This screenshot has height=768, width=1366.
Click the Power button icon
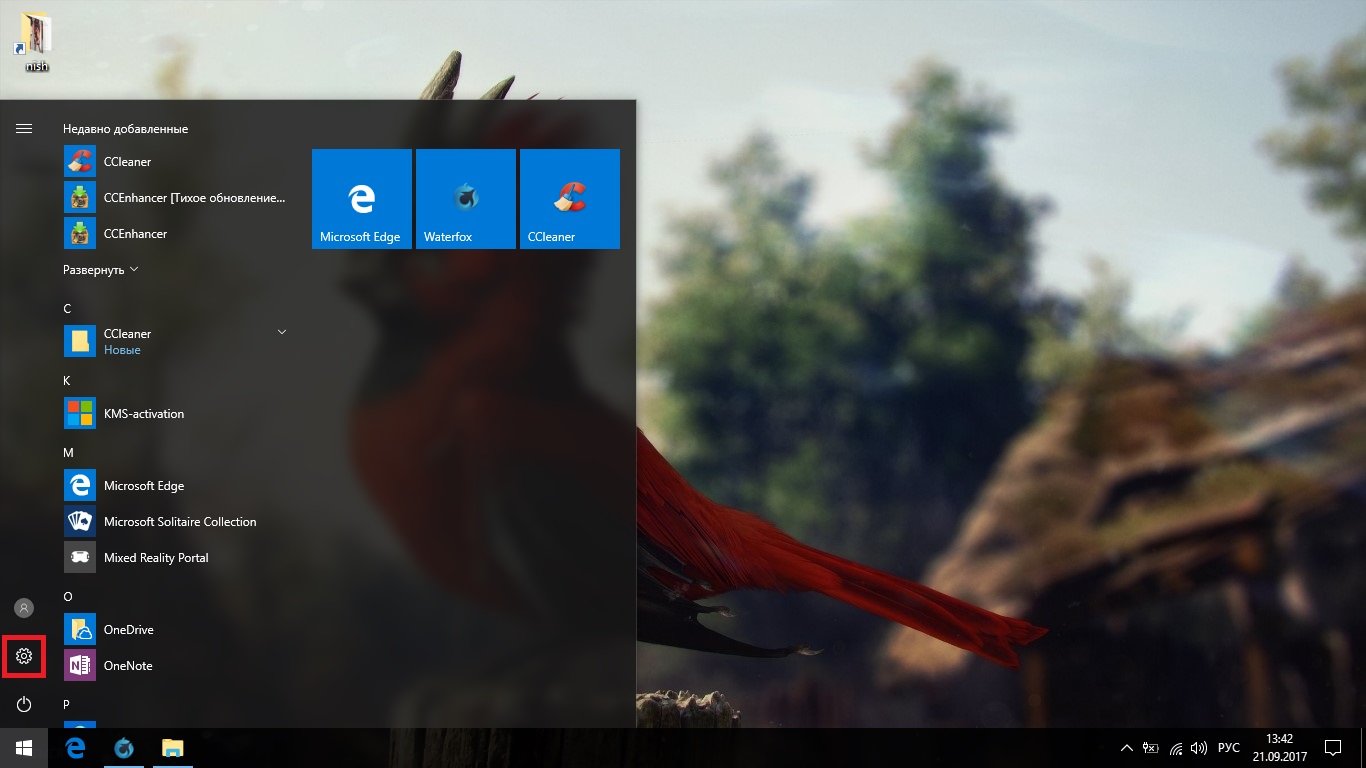(24, 704)
